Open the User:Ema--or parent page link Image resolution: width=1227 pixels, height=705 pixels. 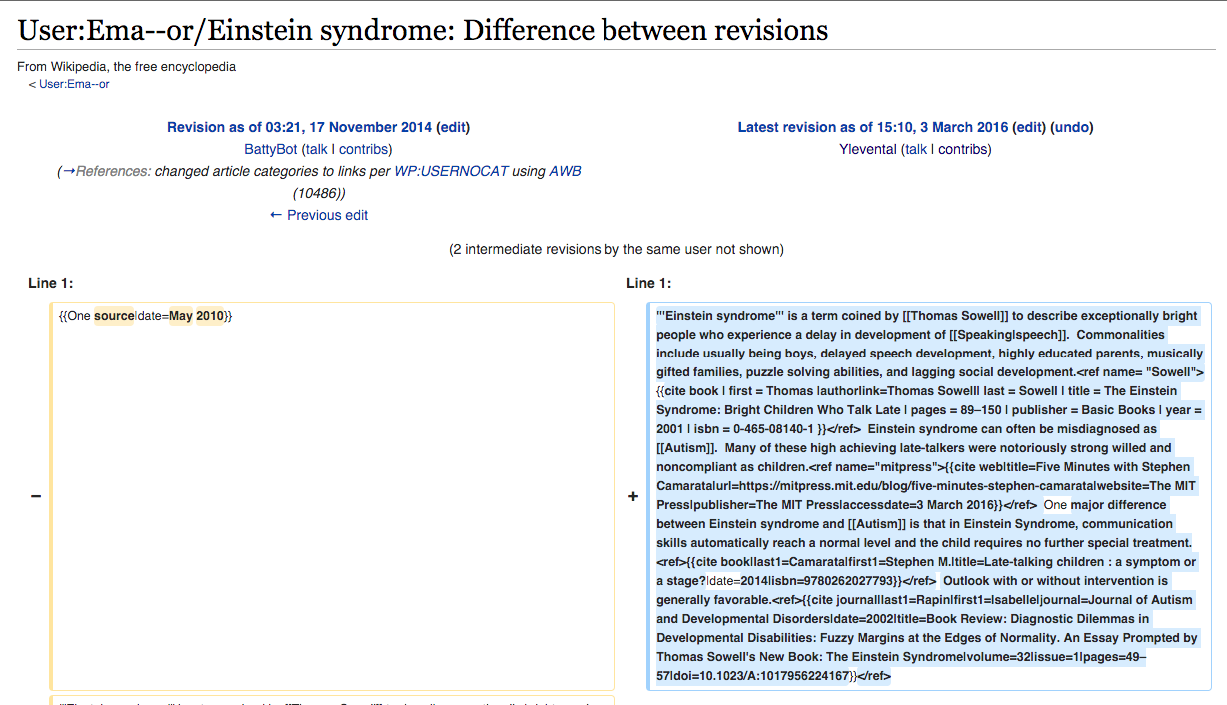coord(74,85)
